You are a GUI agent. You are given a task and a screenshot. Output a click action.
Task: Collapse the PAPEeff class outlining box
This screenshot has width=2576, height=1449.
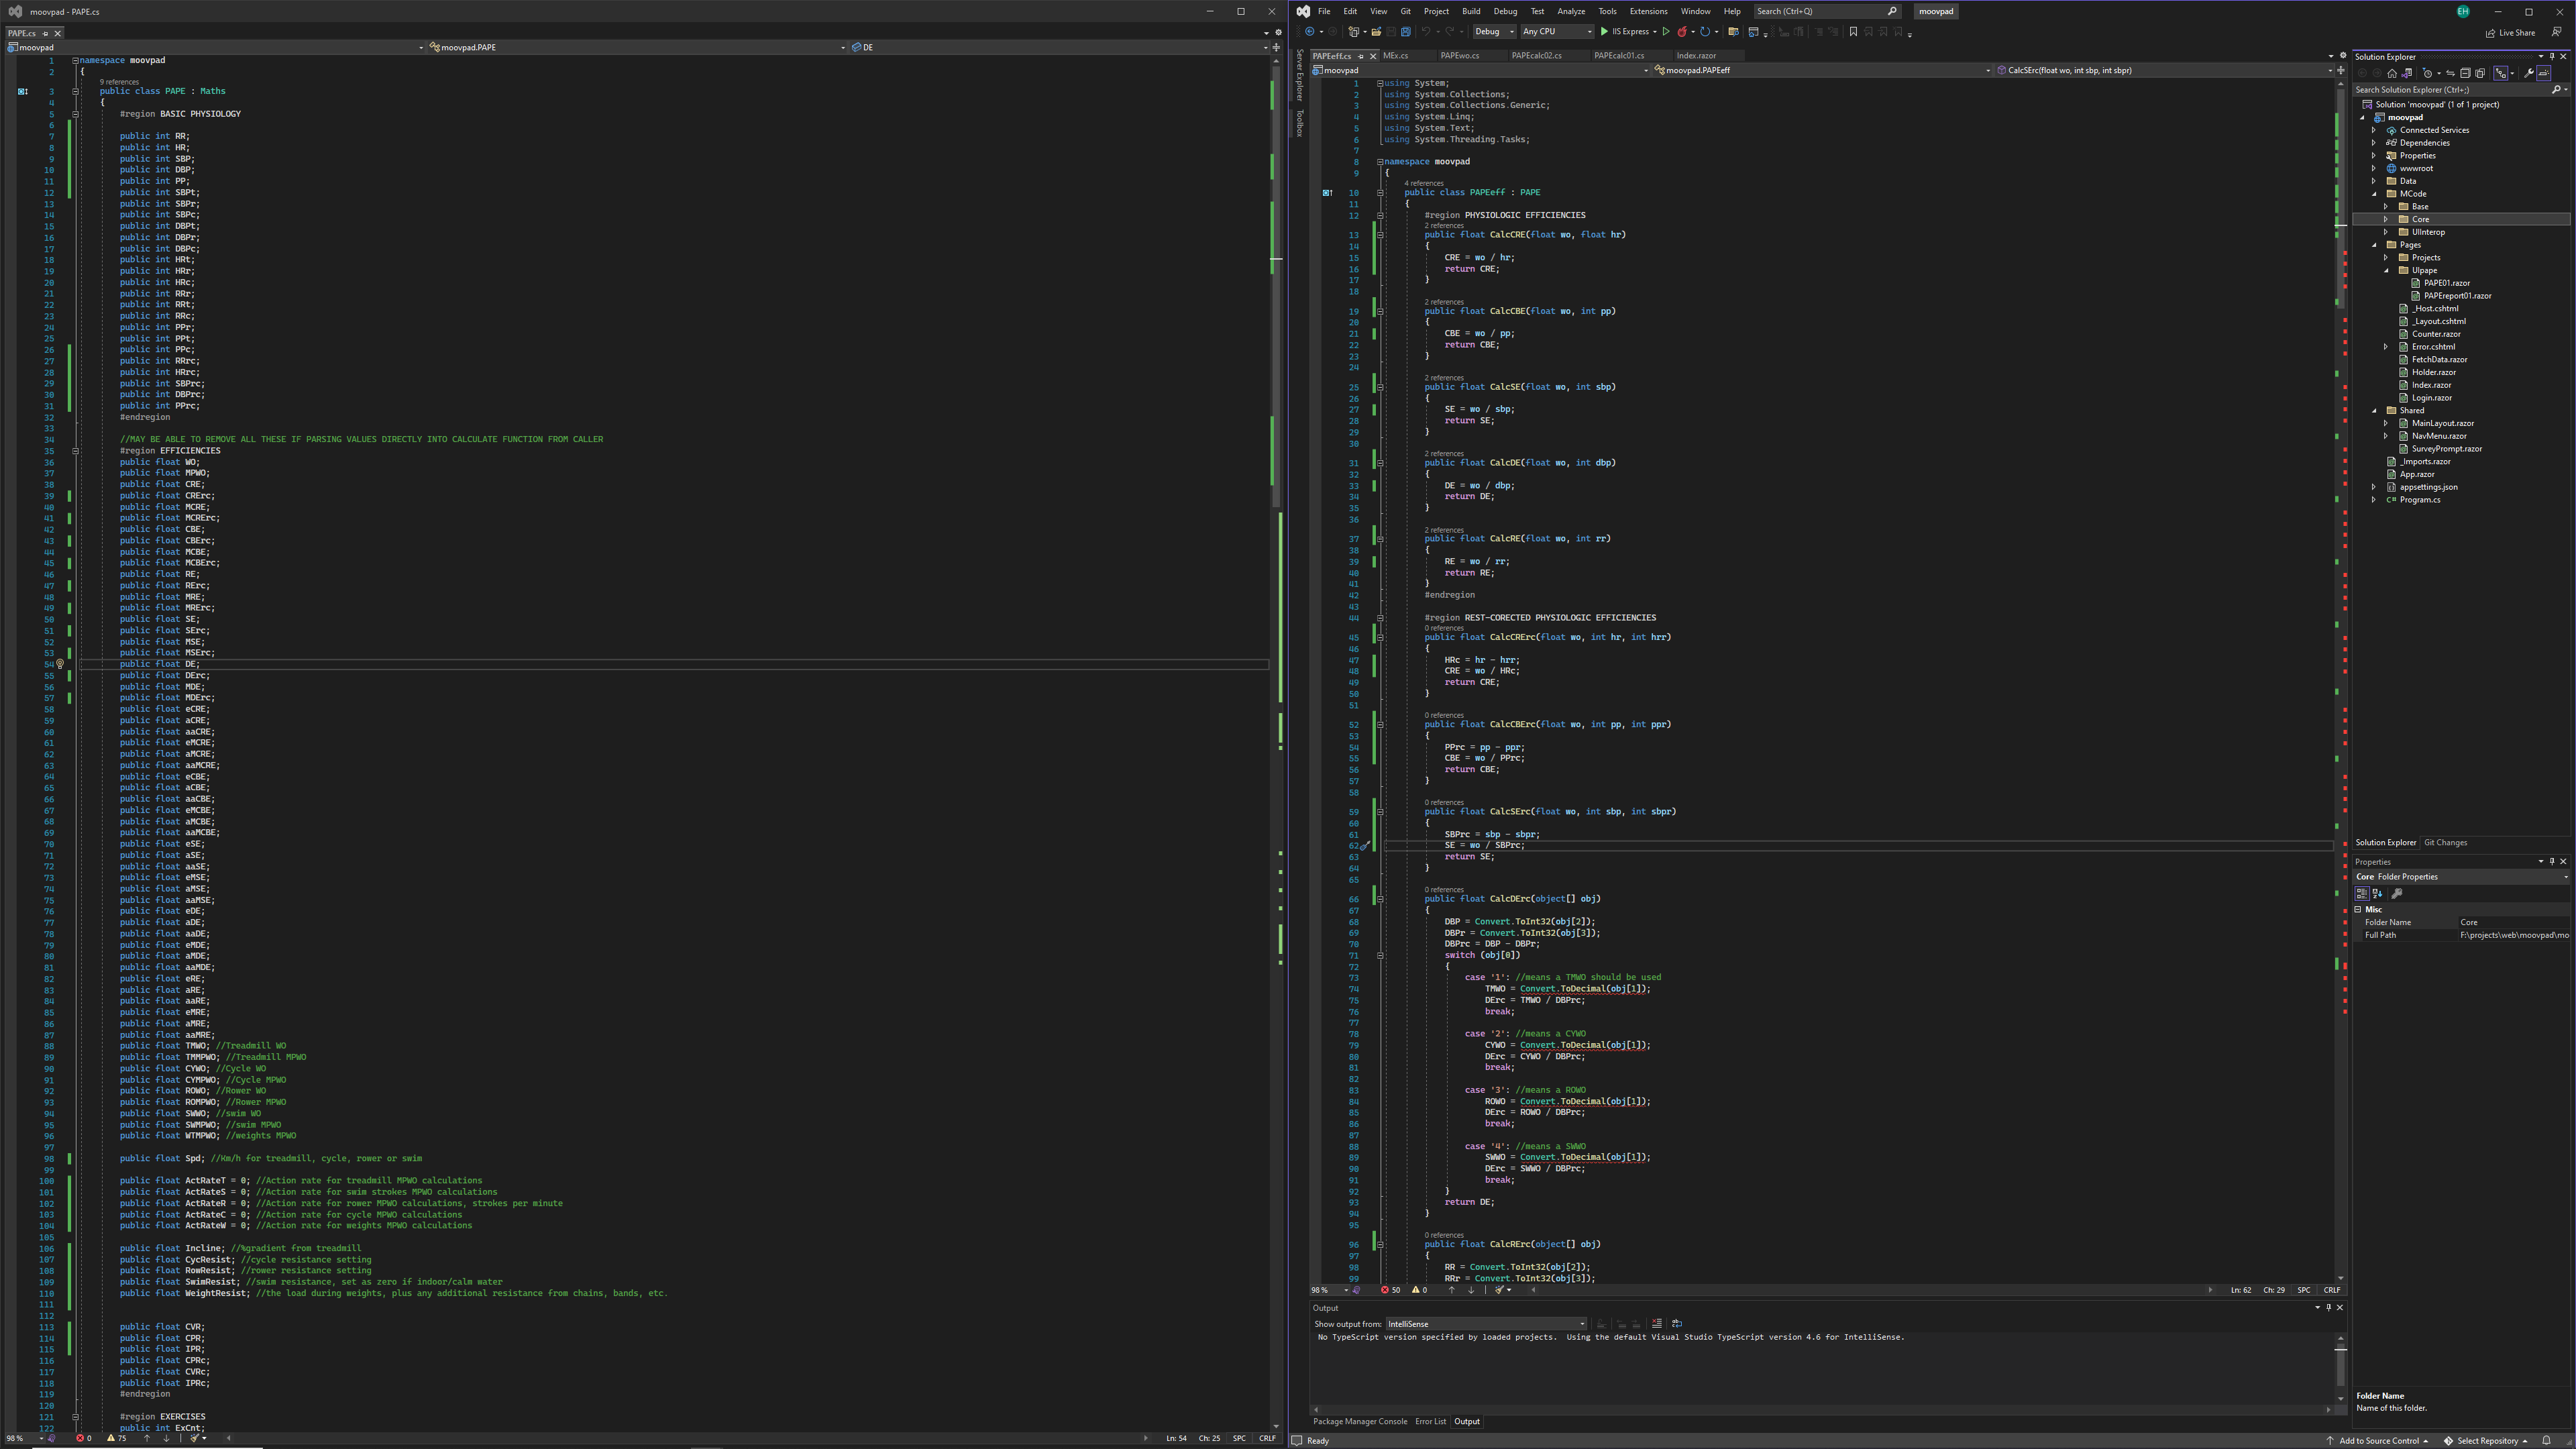click(1381, 193)
